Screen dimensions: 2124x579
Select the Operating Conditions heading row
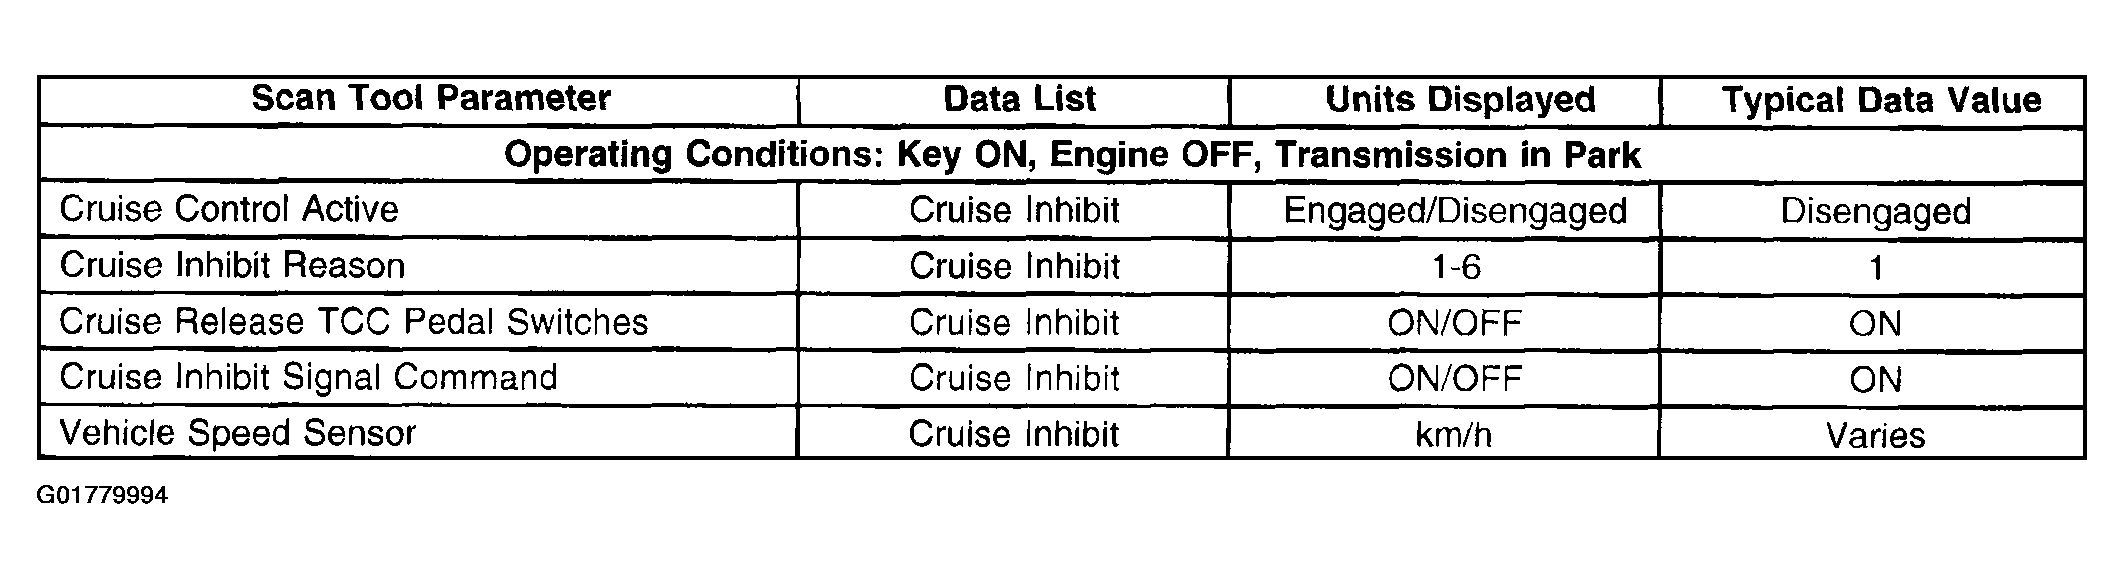(1072, 155)
